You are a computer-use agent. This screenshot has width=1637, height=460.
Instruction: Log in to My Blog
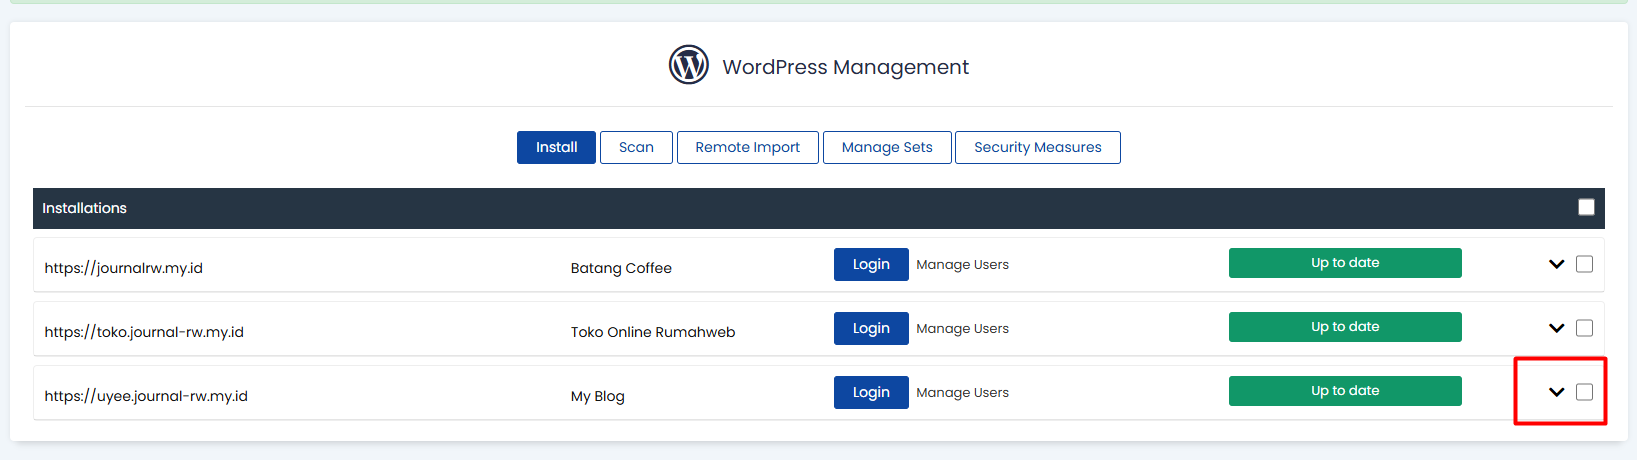tap(870, 392)
